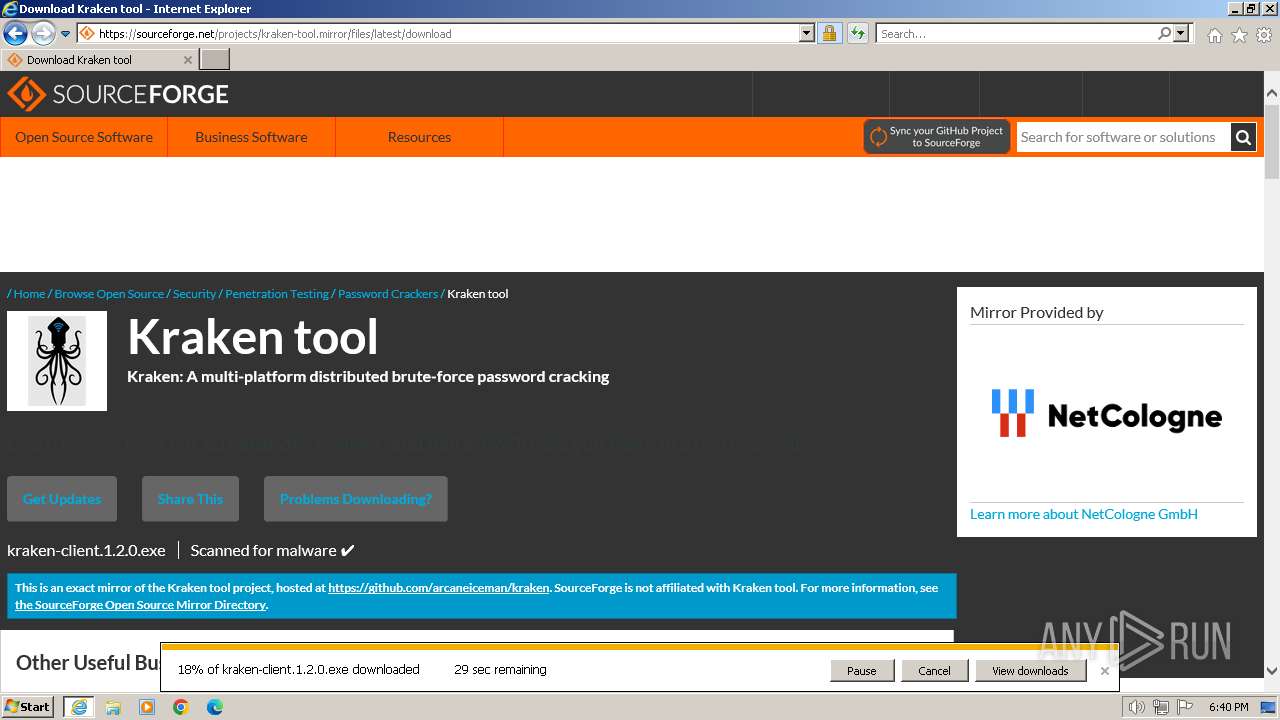Click the SourceForge logo
The height and width of the screenshot is (720, 1280).
point(118,94)
